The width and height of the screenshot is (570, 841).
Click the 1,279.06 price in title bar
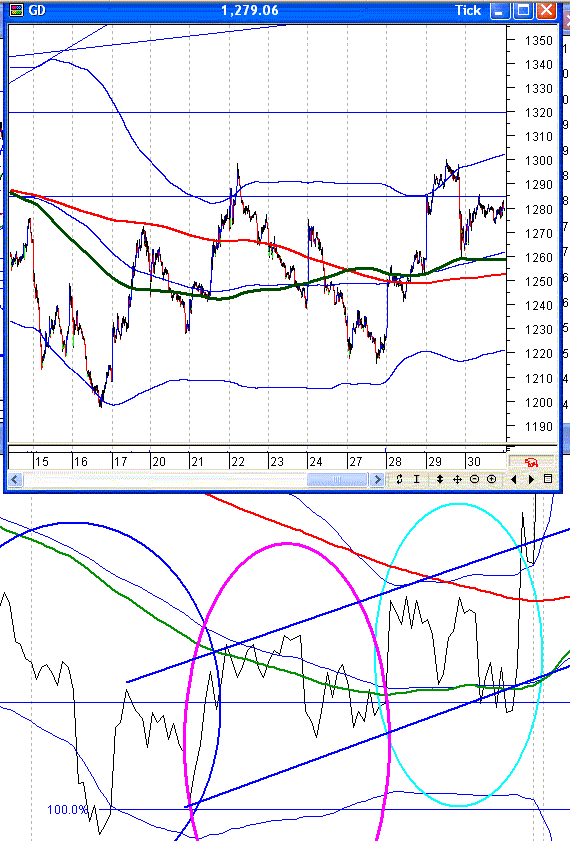250,10
